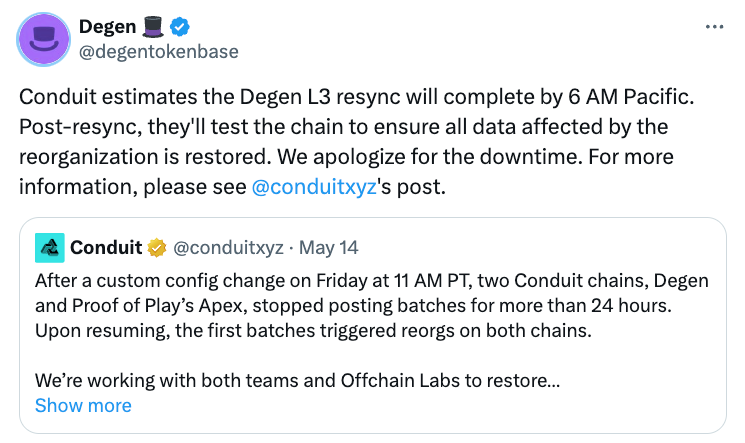This screenshot has width=745, height=443.
Task: Click the 'and Proof of Play's Apex' line
Action: tap(353, 306)
